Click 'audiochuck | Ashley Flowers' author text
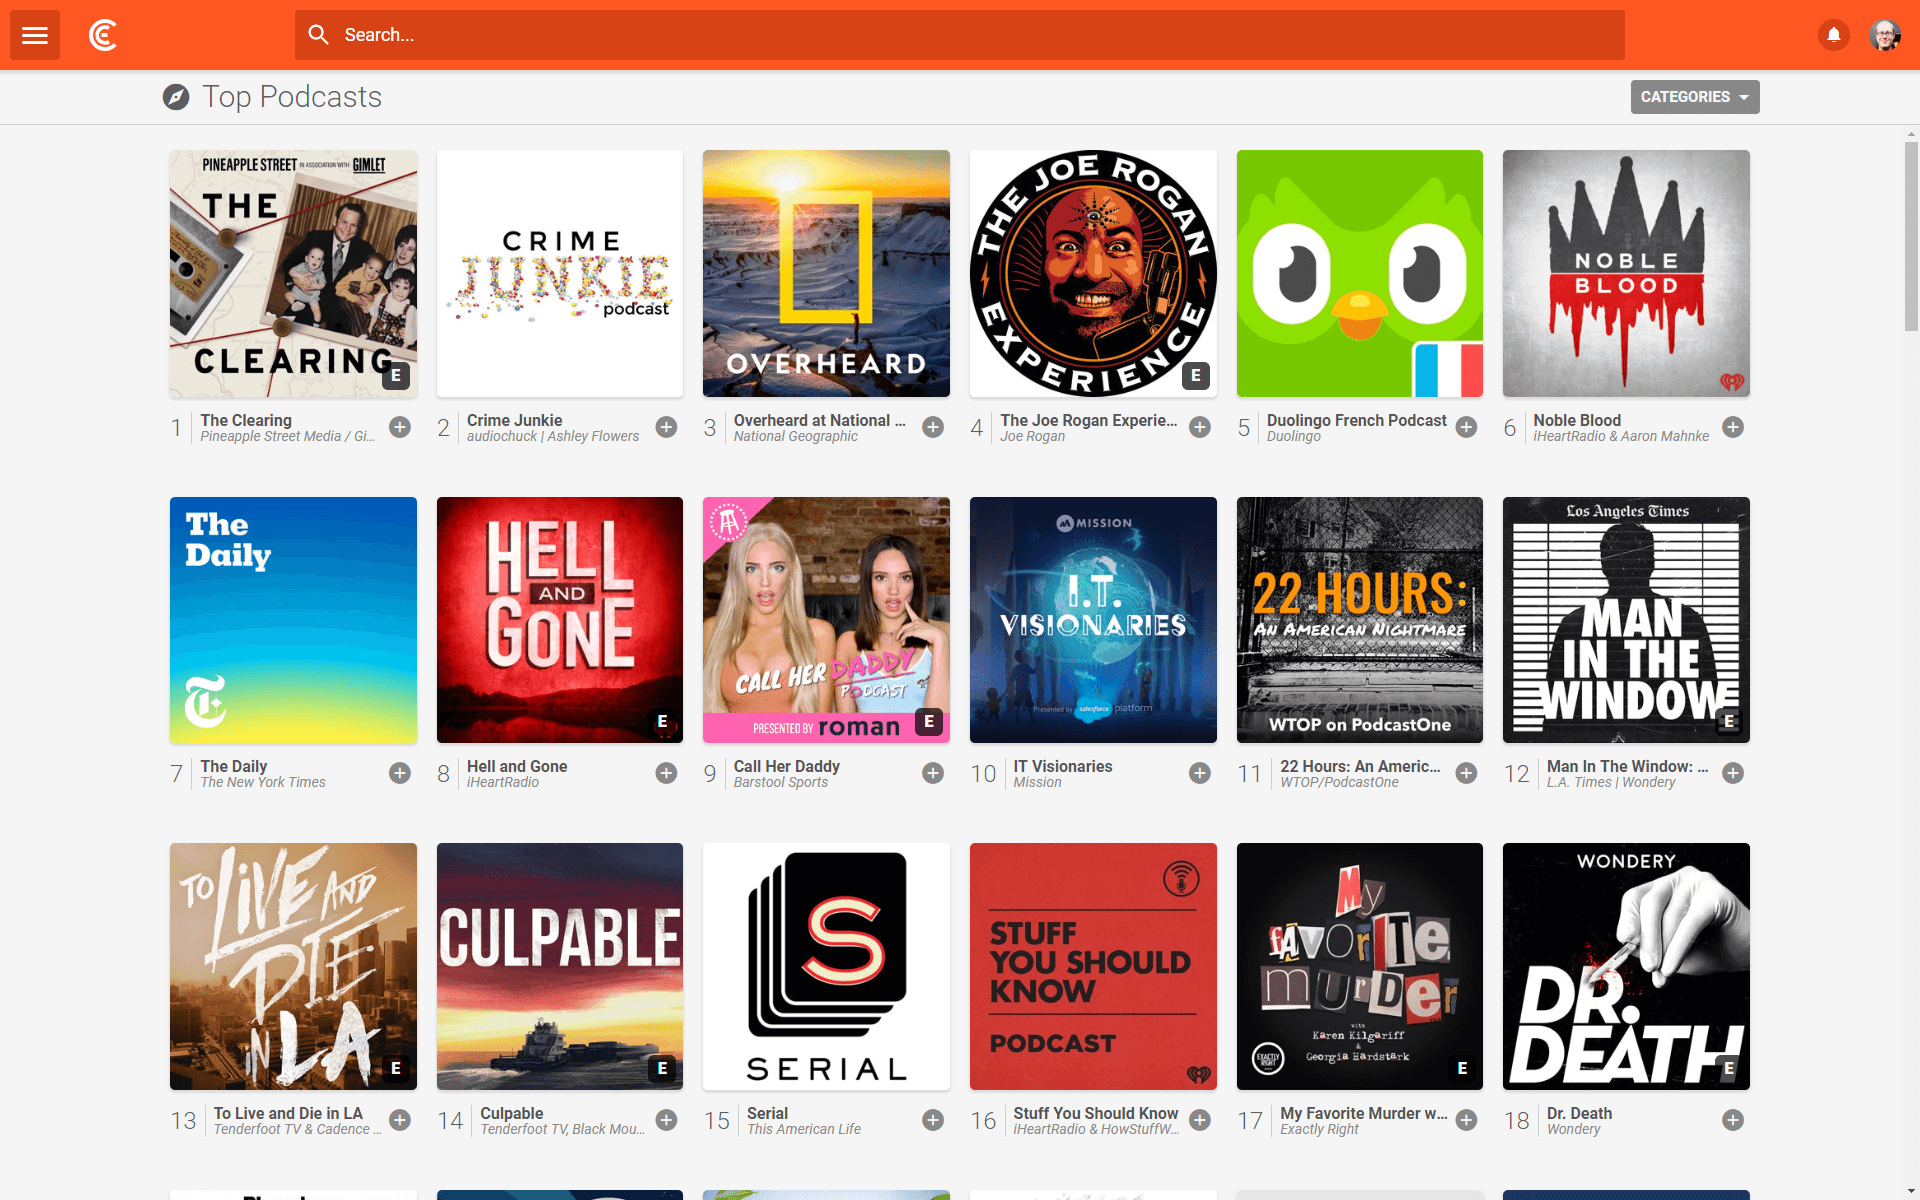Screen dimensions: 1920x1200 point(553,436)
